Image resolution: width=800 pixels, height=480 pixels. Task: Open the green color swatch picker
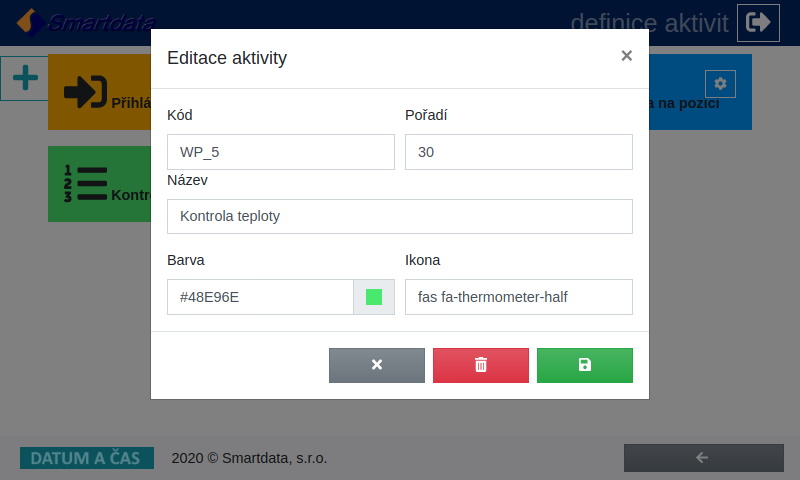point(374,297)
